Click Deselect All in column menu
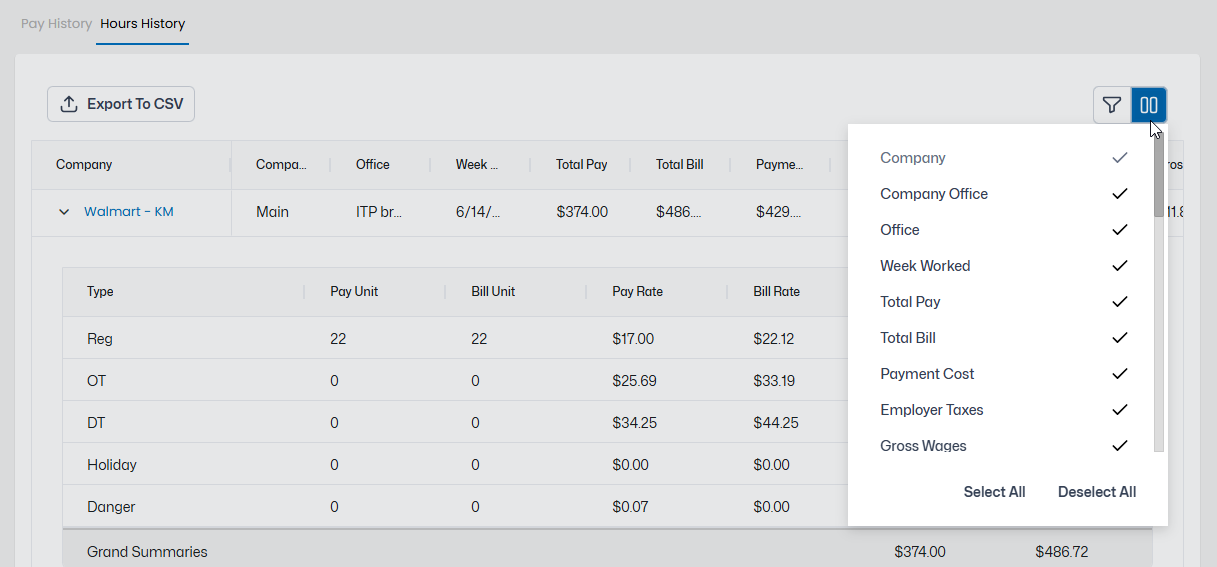The width and height of the screenshot is (1217, 567). tap(1097, 492)
